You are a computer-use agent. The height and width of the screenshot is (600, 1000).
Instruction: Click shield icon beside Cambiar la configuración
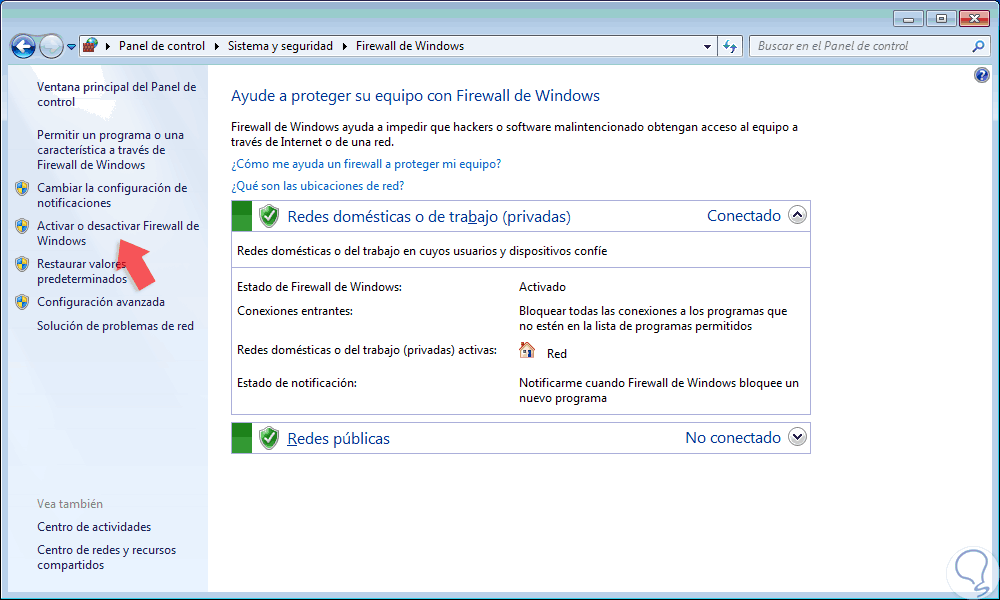coord(22,188)
